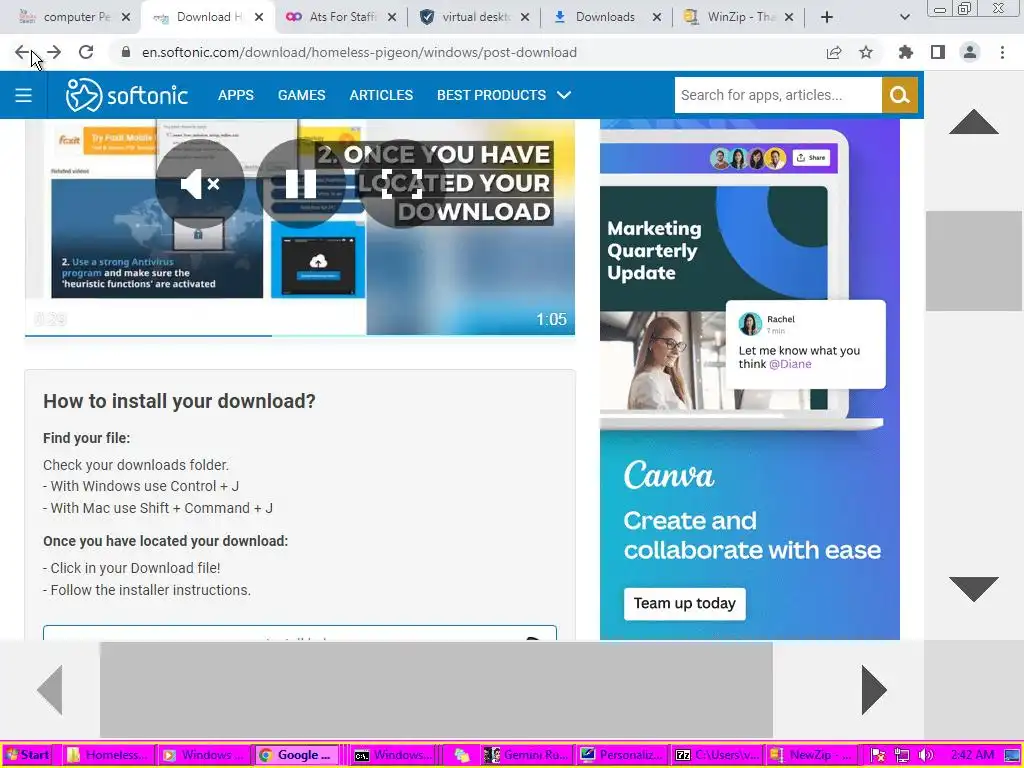Image resolution: width=1024 pixels, height=768 pixels.
Task: Click the horizontal scroll-right arrow
Action: (x=874, y=690)
